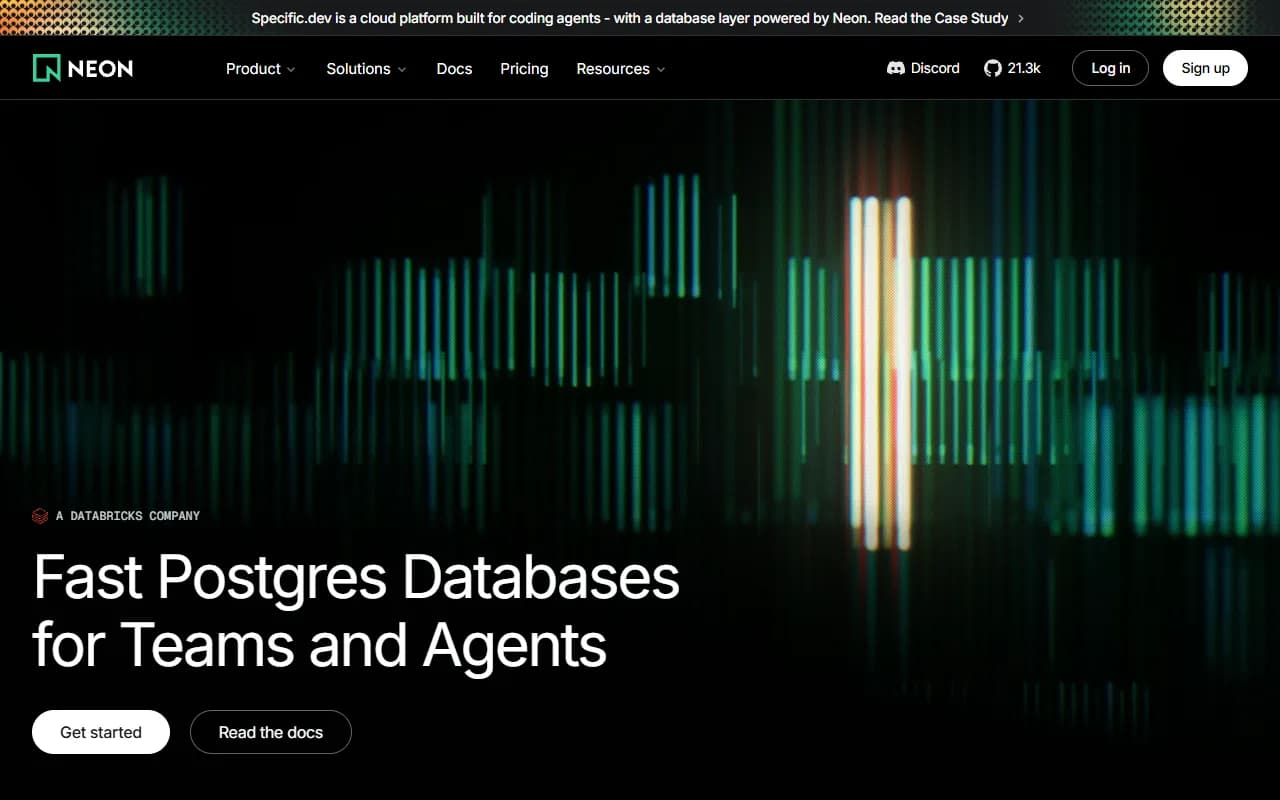This screenshot has height=800, width=1280.
Task: Select the Solutions menu label
Action: pyautogui.click(x=358, y=69)
